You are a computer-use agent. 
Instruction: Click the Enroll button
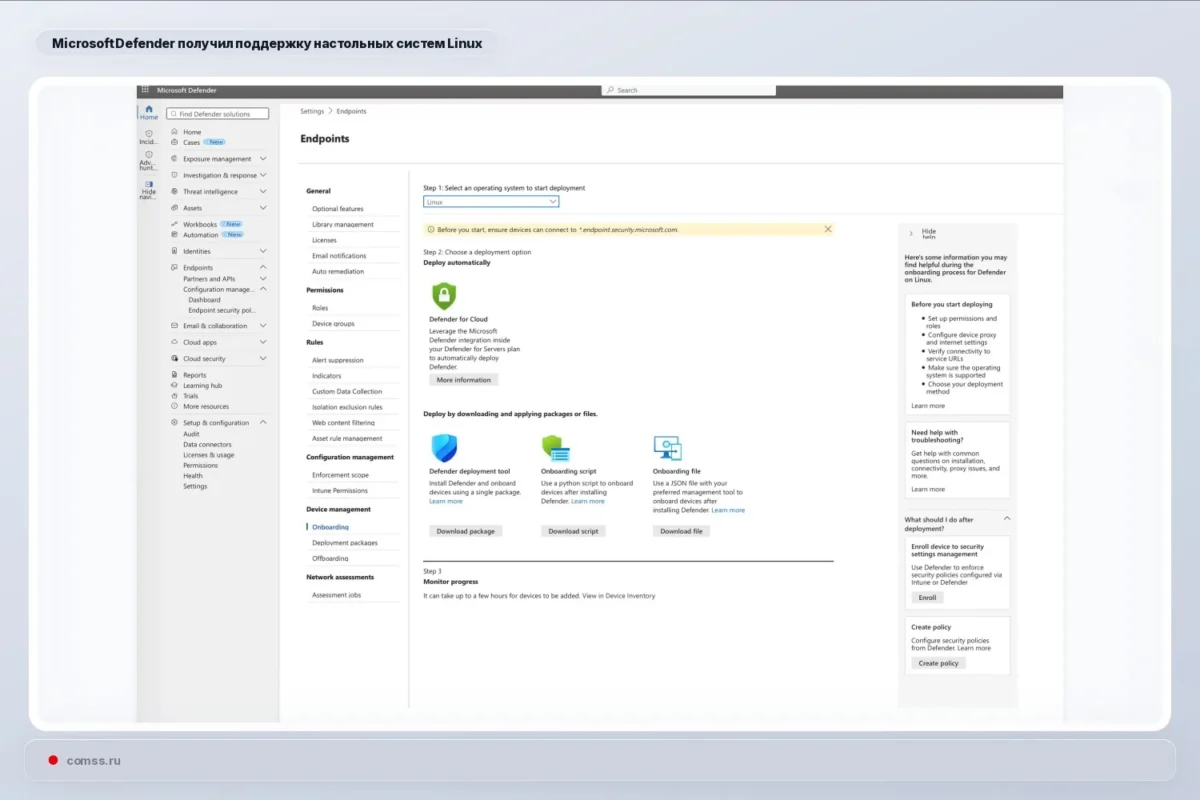pos(927,598)
